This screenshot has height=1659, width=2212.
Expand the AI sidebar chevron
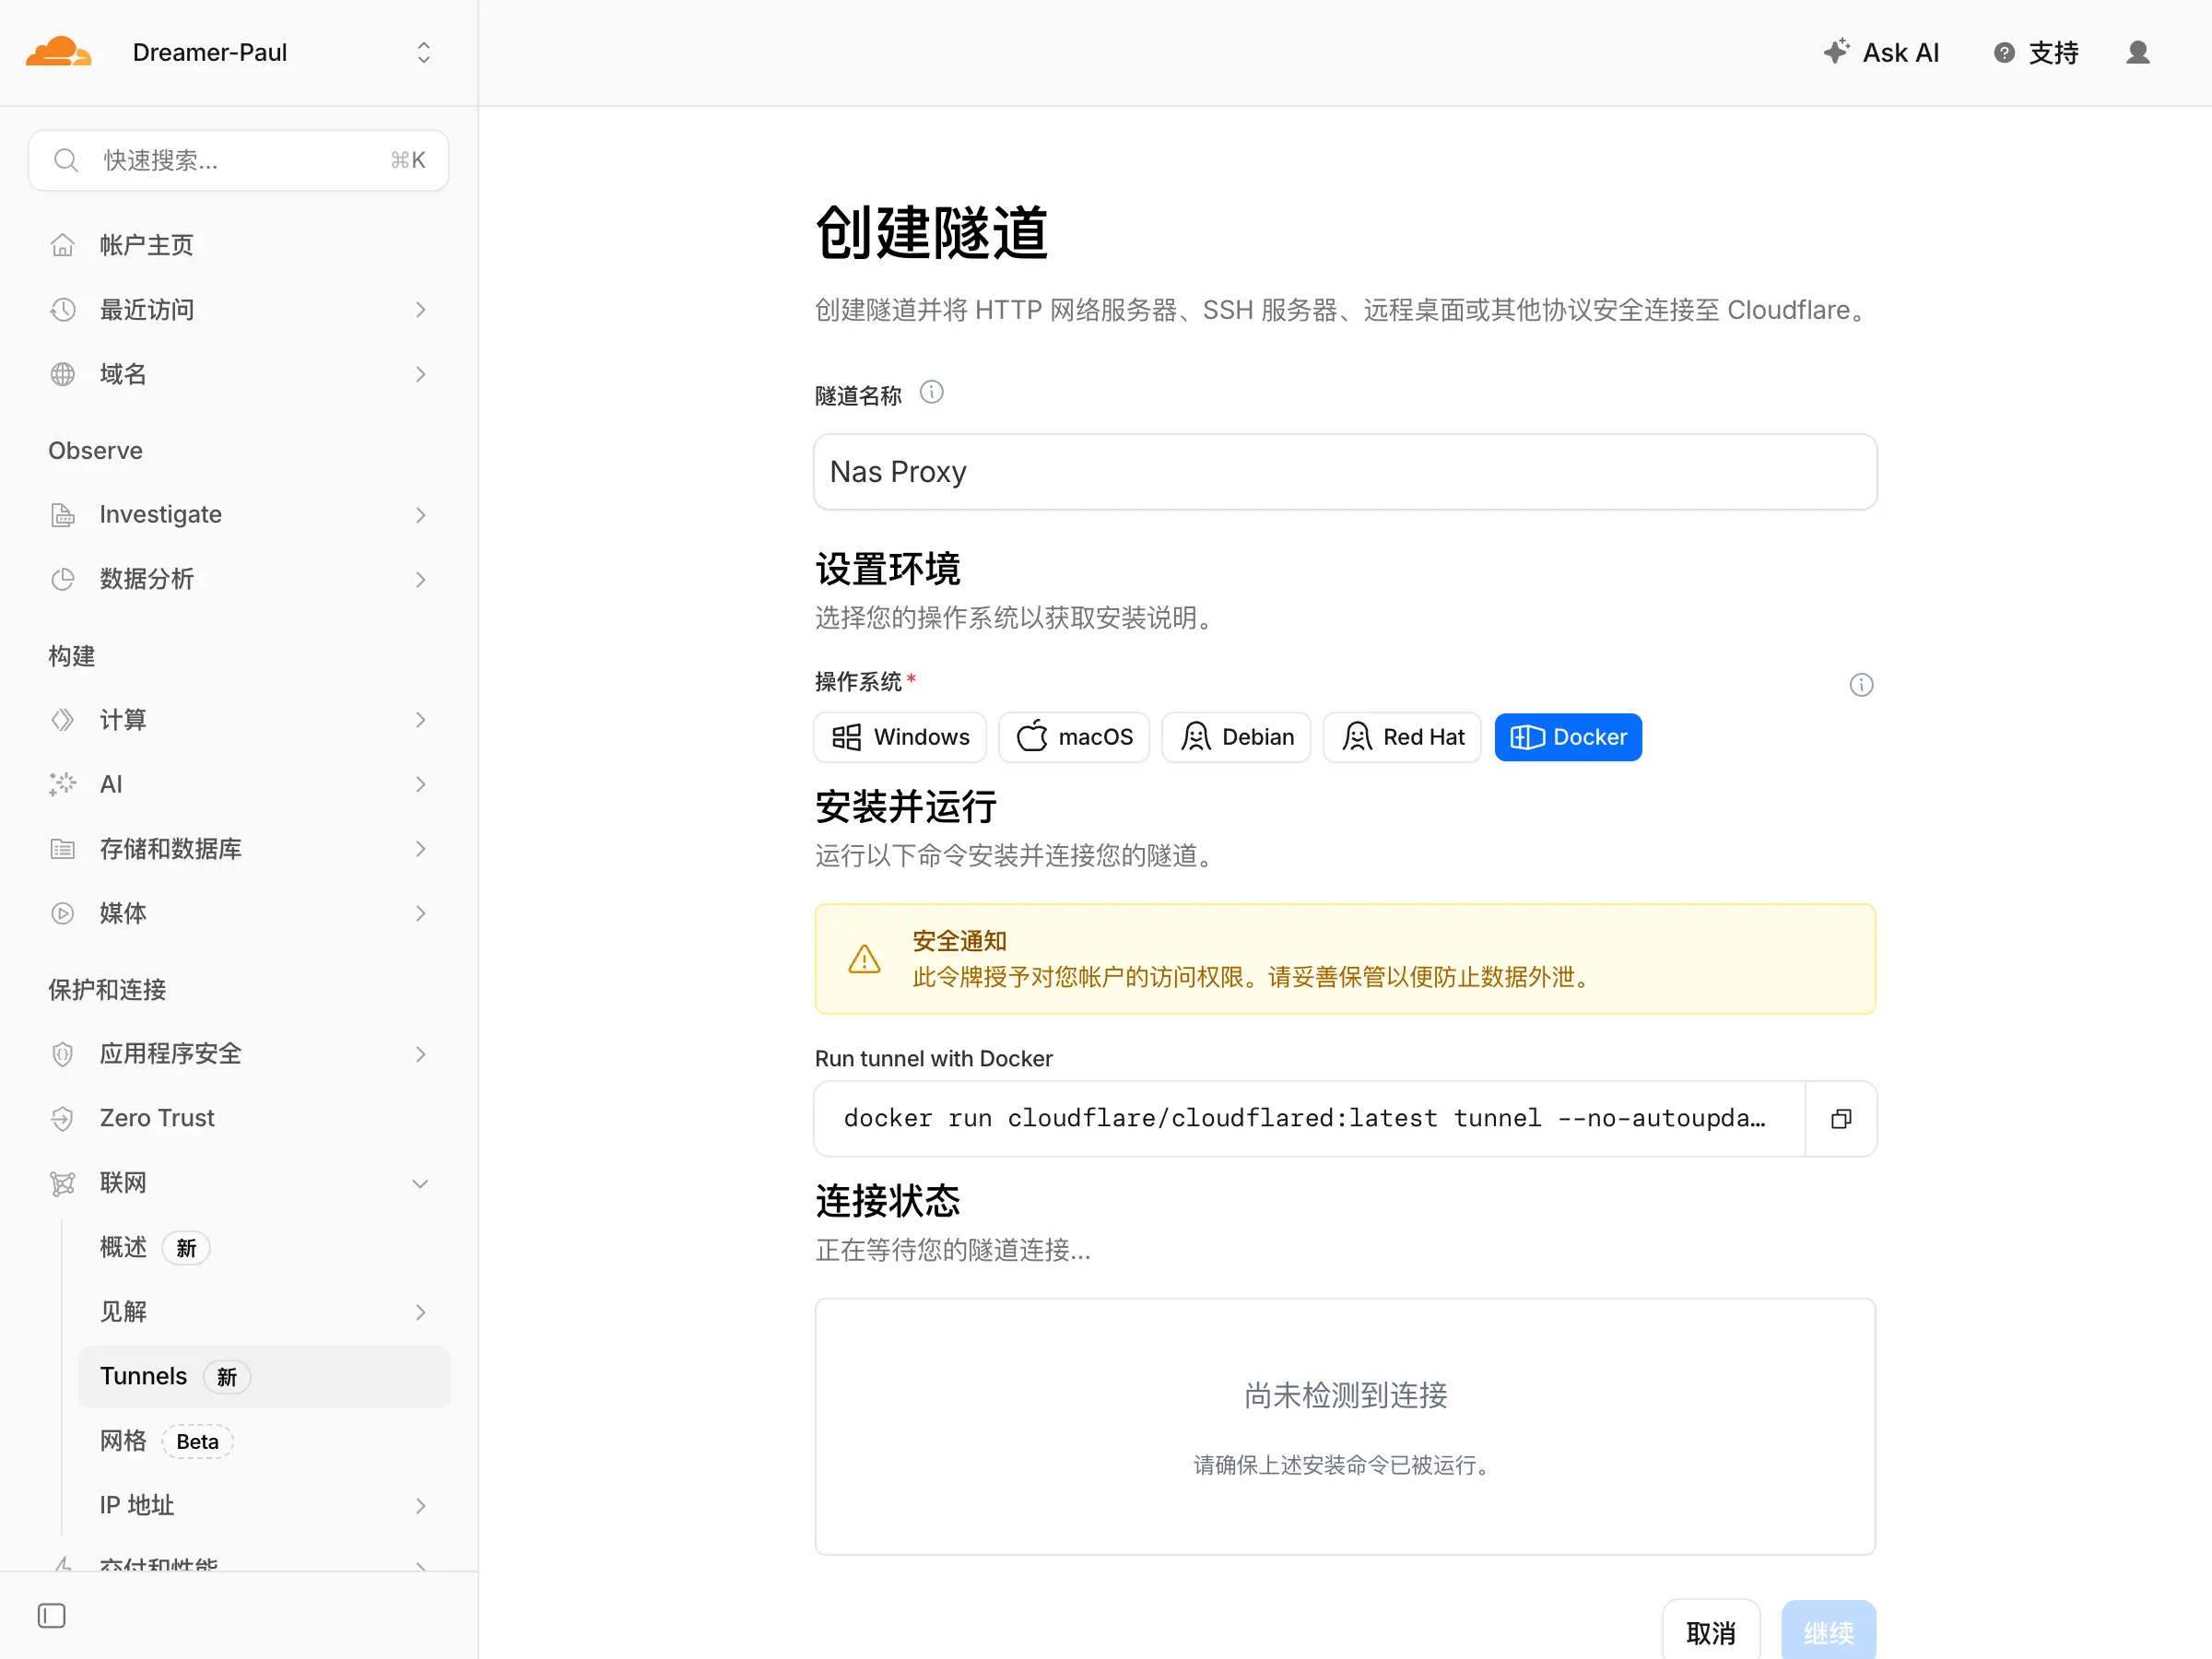click(x=421, y=784)
